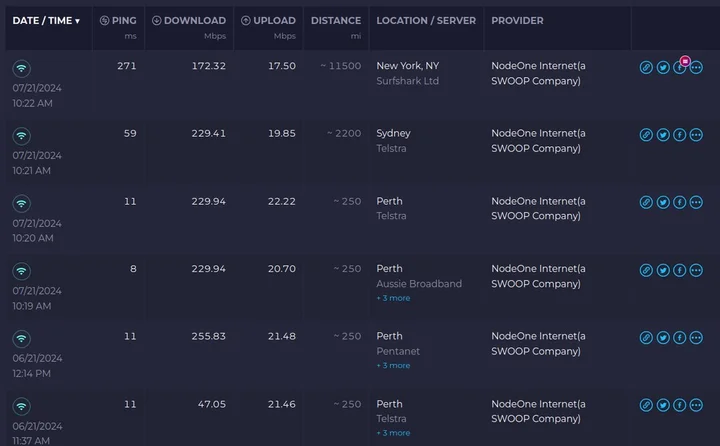Expand '+3 more' under Aussie Broadband
The image size is (720, 446).
(393, 298)
